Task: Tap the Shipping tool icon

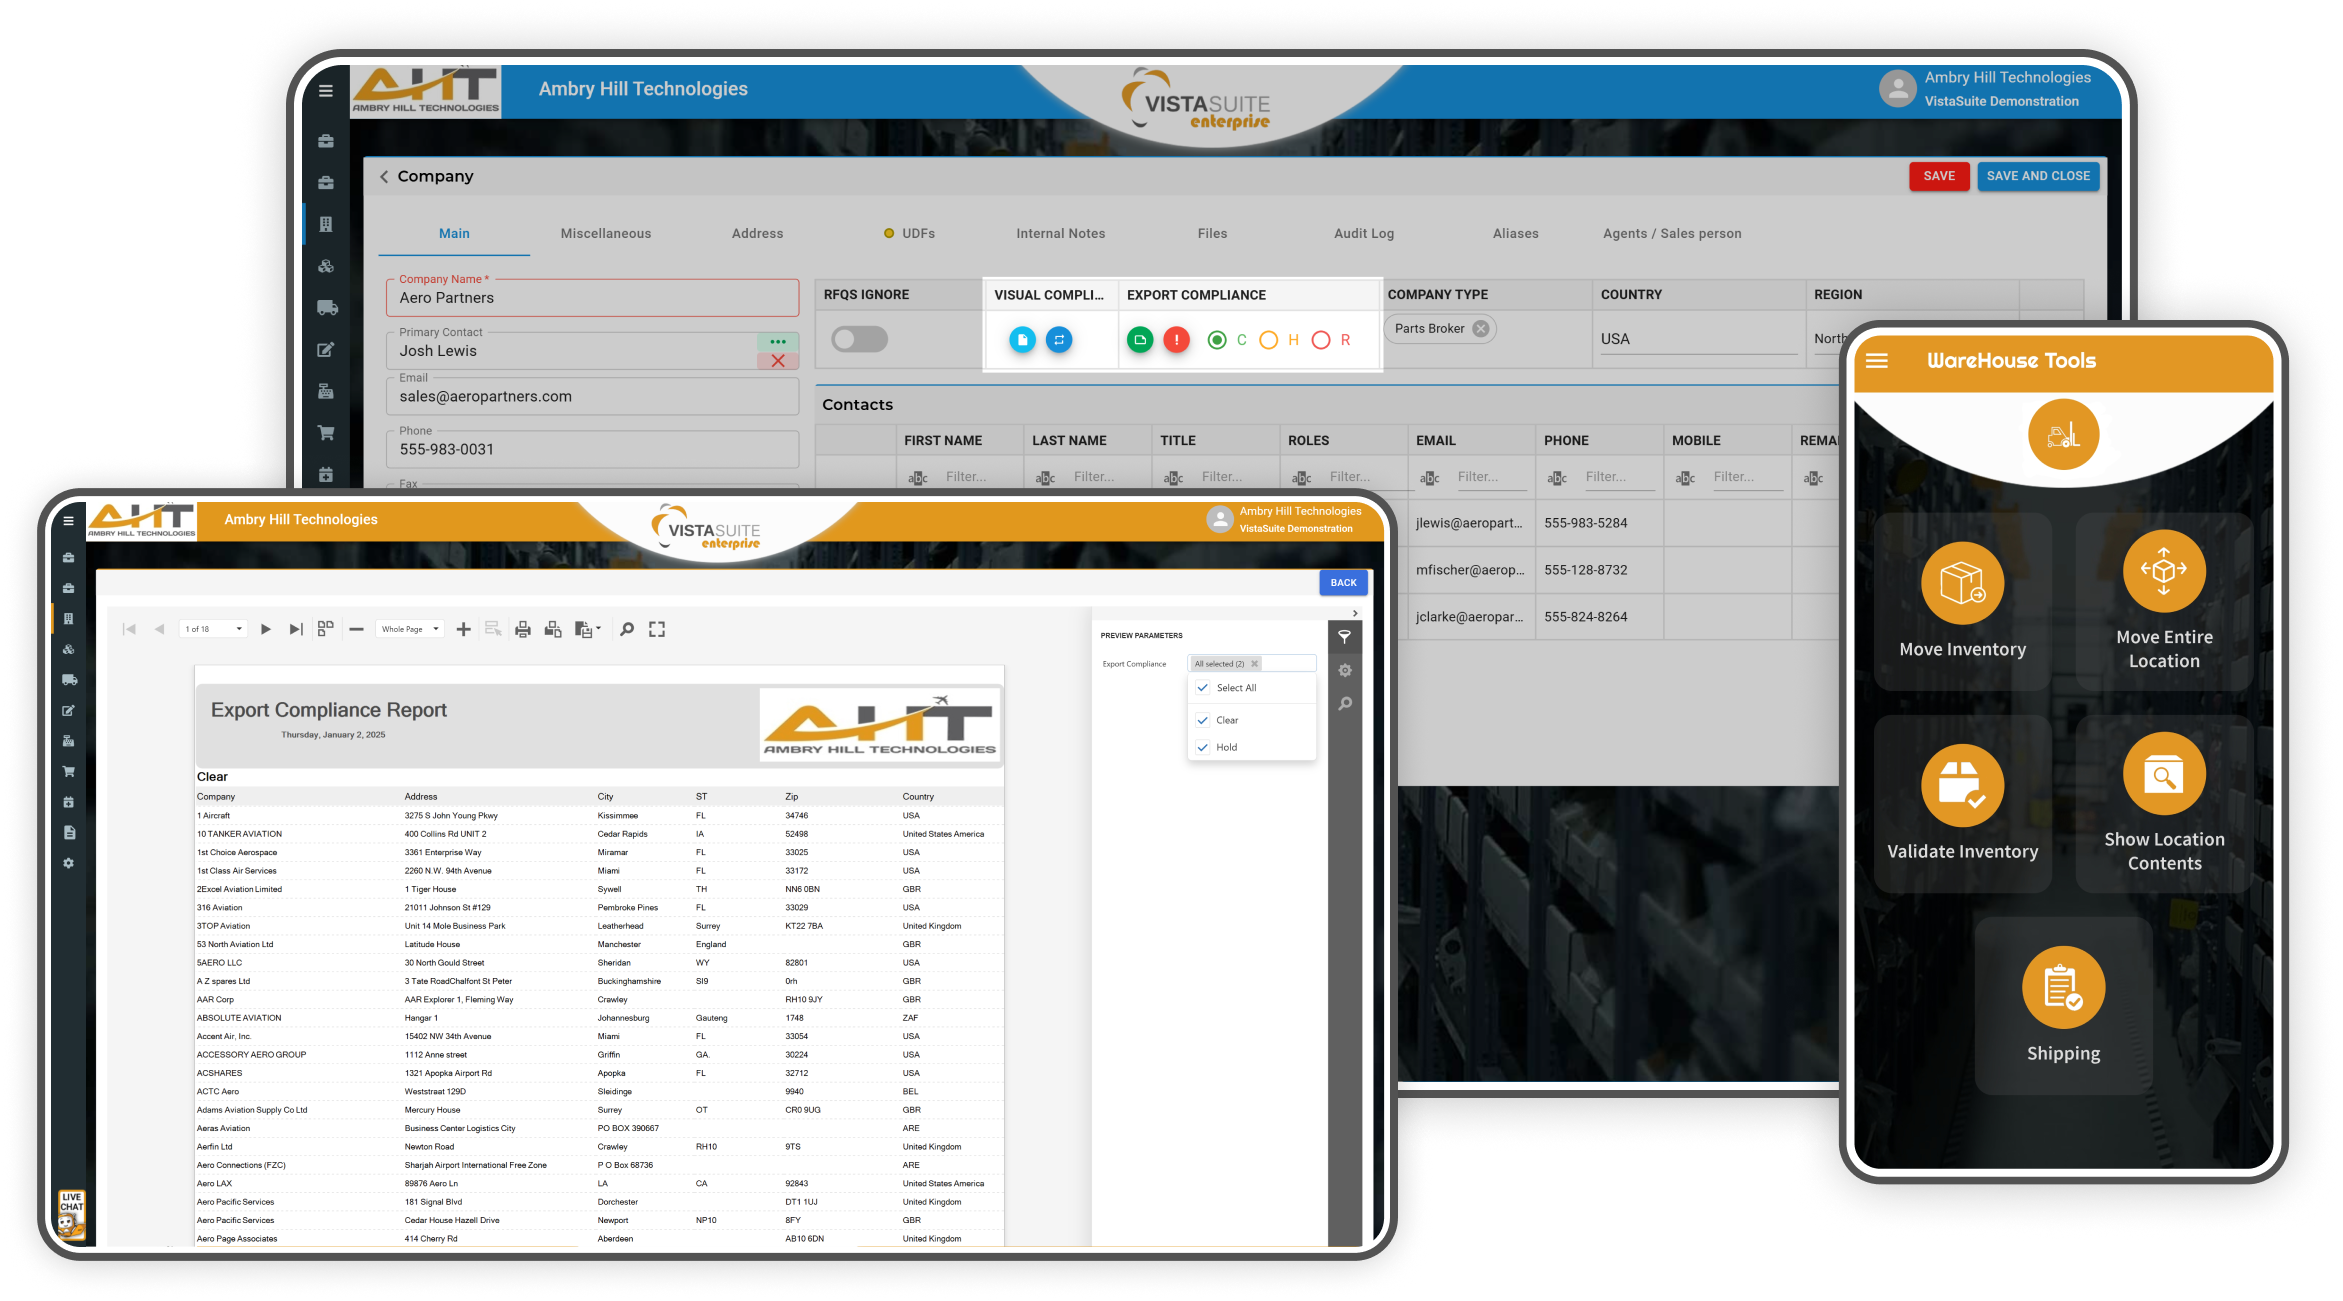Action: (x=2063, y=987)
